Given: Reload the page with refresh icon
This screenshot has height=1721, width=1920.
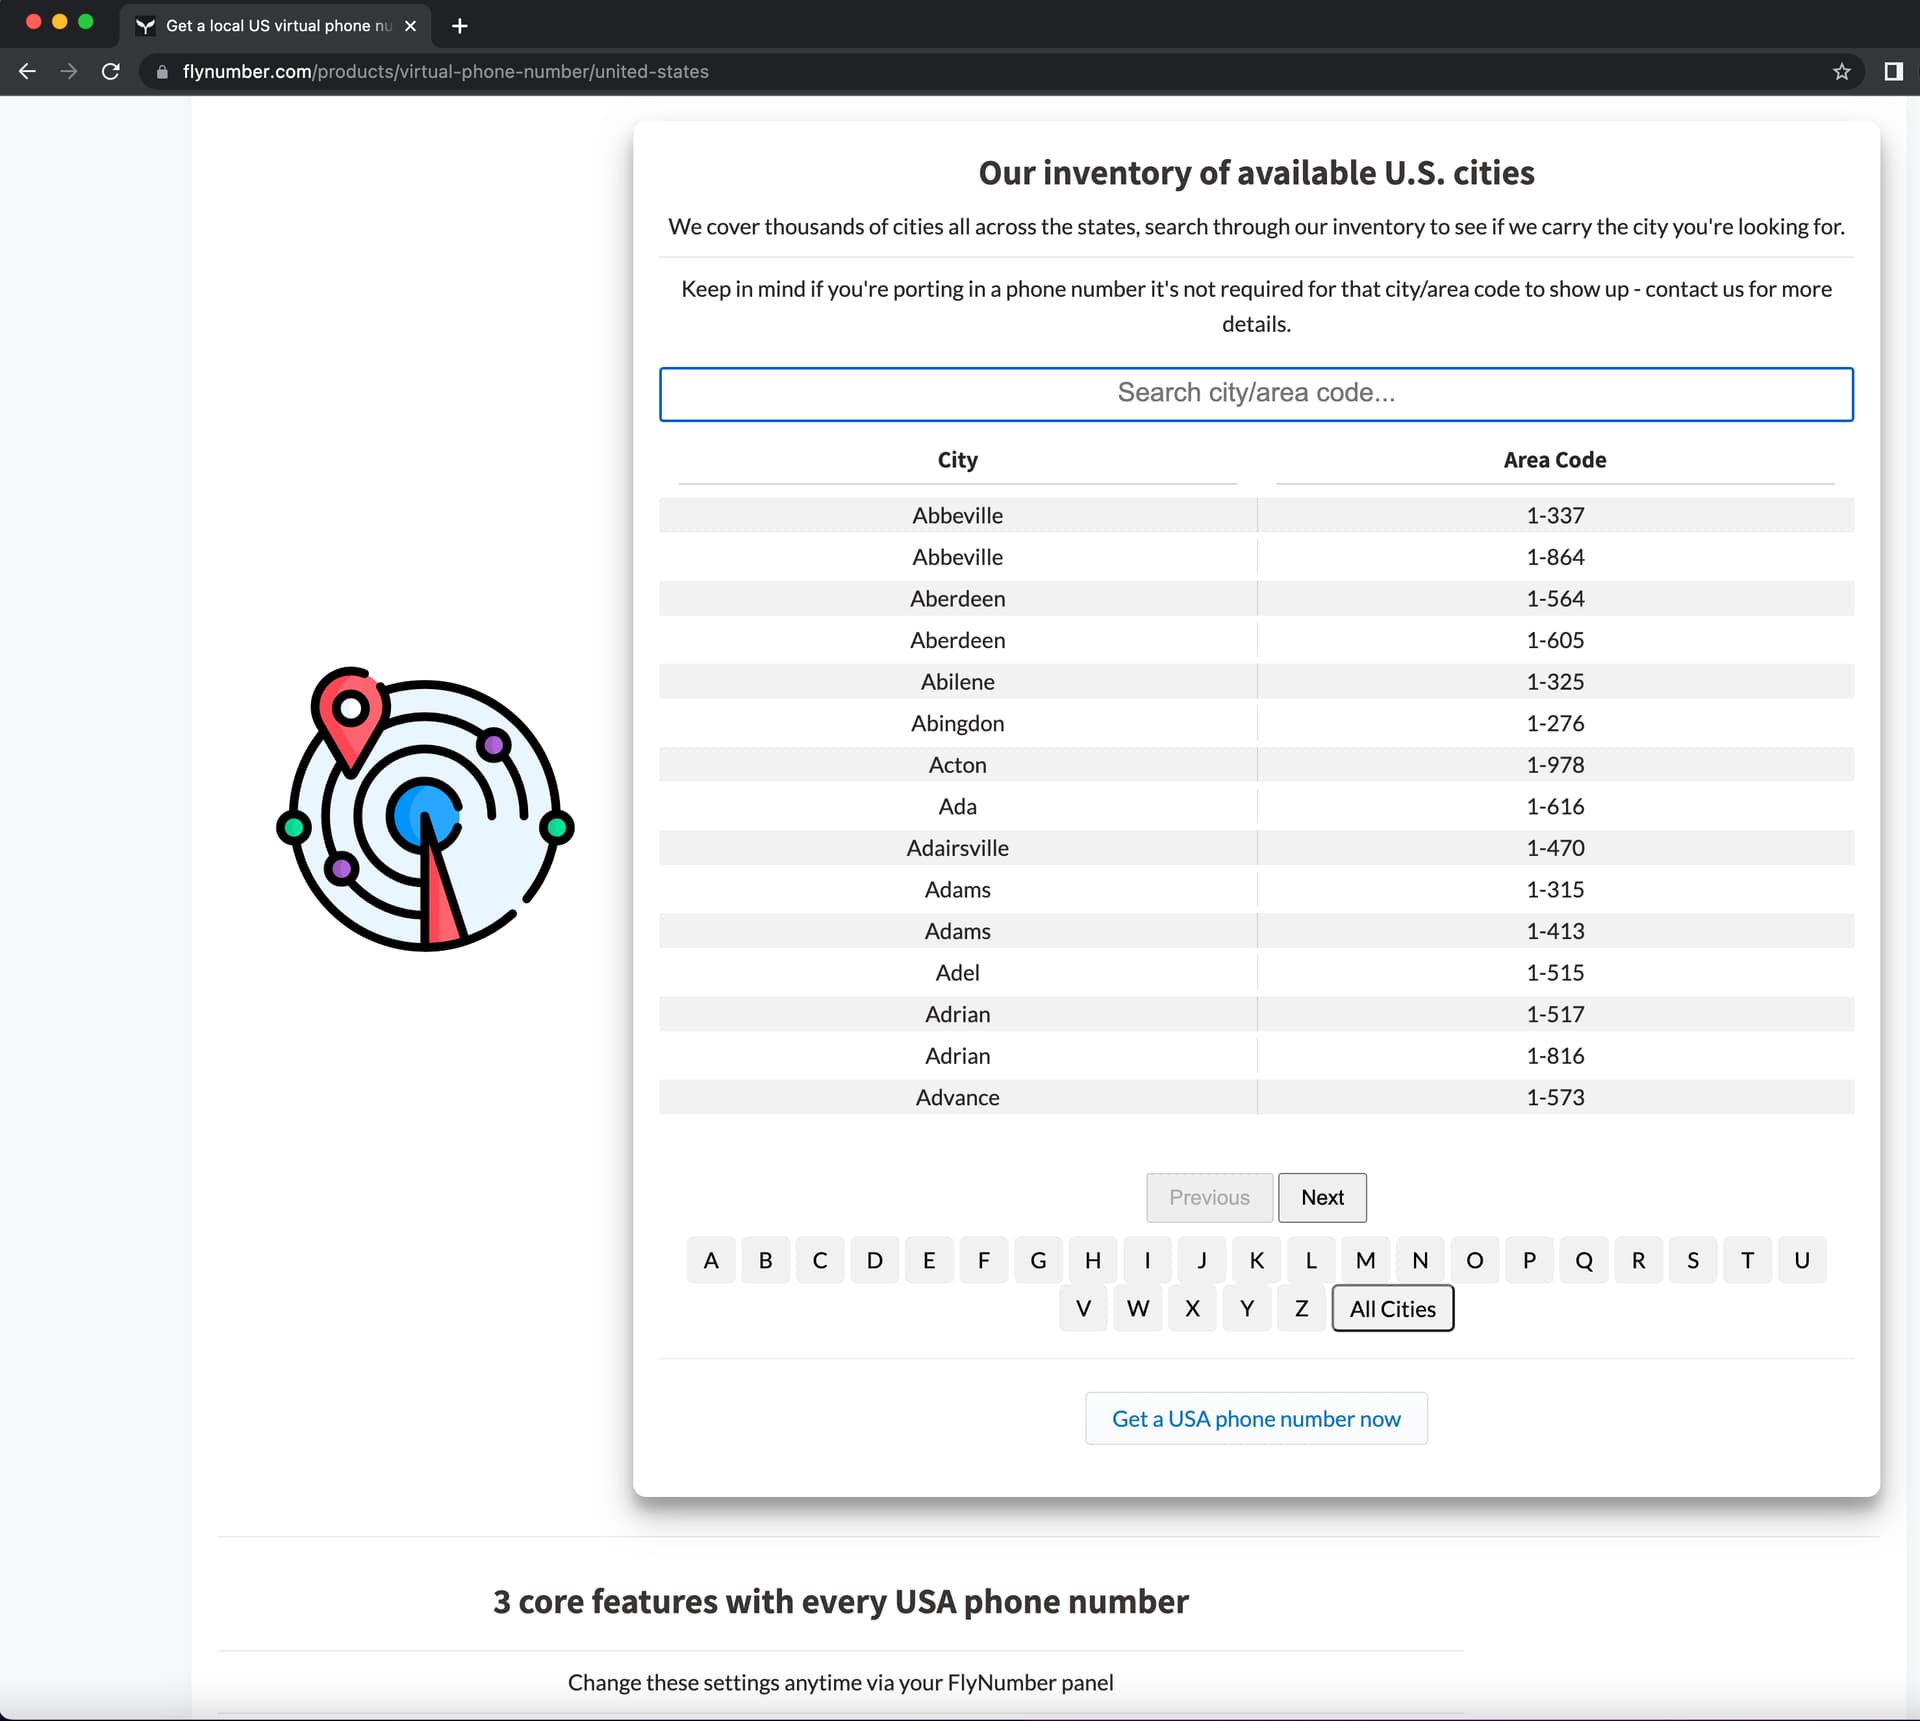Looking at the screenshot, I should 111,71.
